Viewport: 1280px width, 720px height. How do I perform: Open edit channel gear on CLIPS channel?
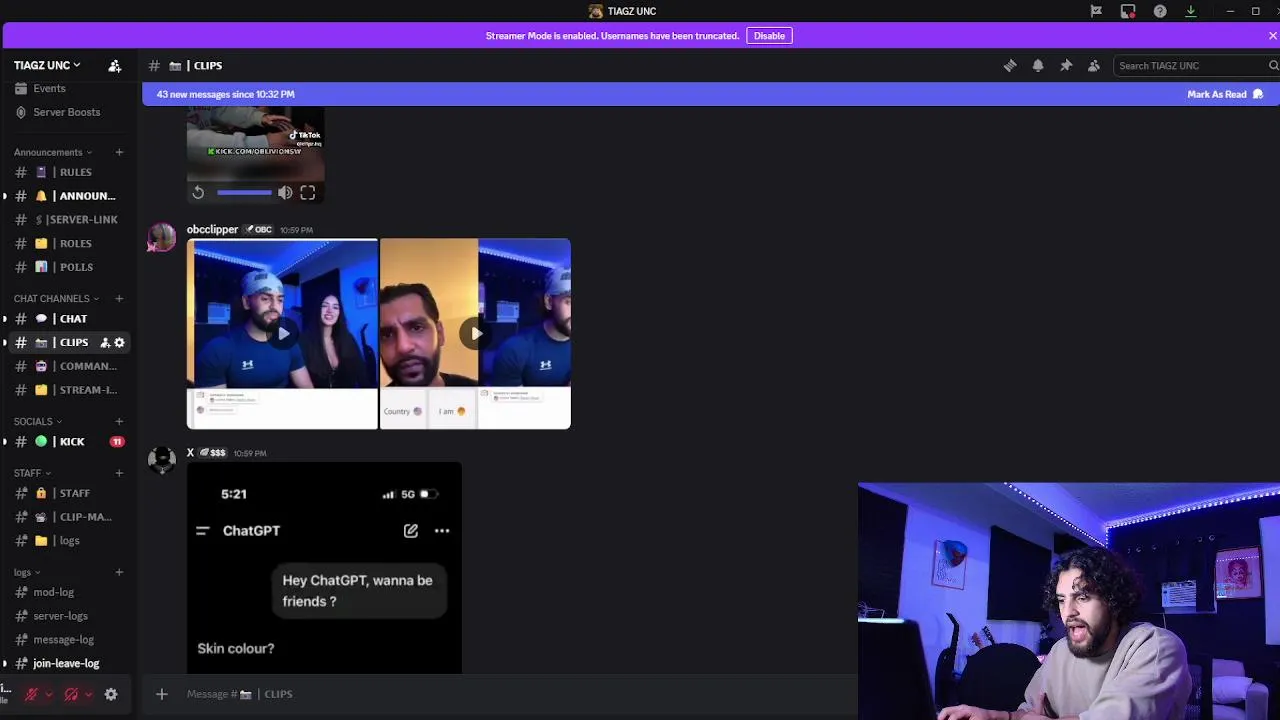(x=119, y=342)
